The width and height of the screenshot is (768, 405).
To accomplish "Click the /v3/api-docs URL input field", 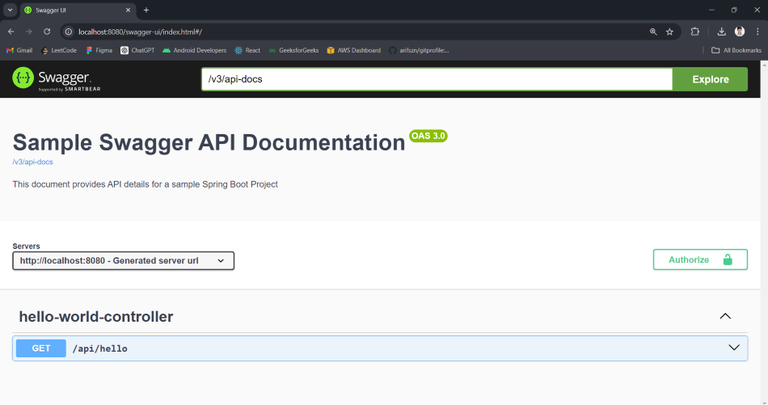I will [x=435, y=79].
